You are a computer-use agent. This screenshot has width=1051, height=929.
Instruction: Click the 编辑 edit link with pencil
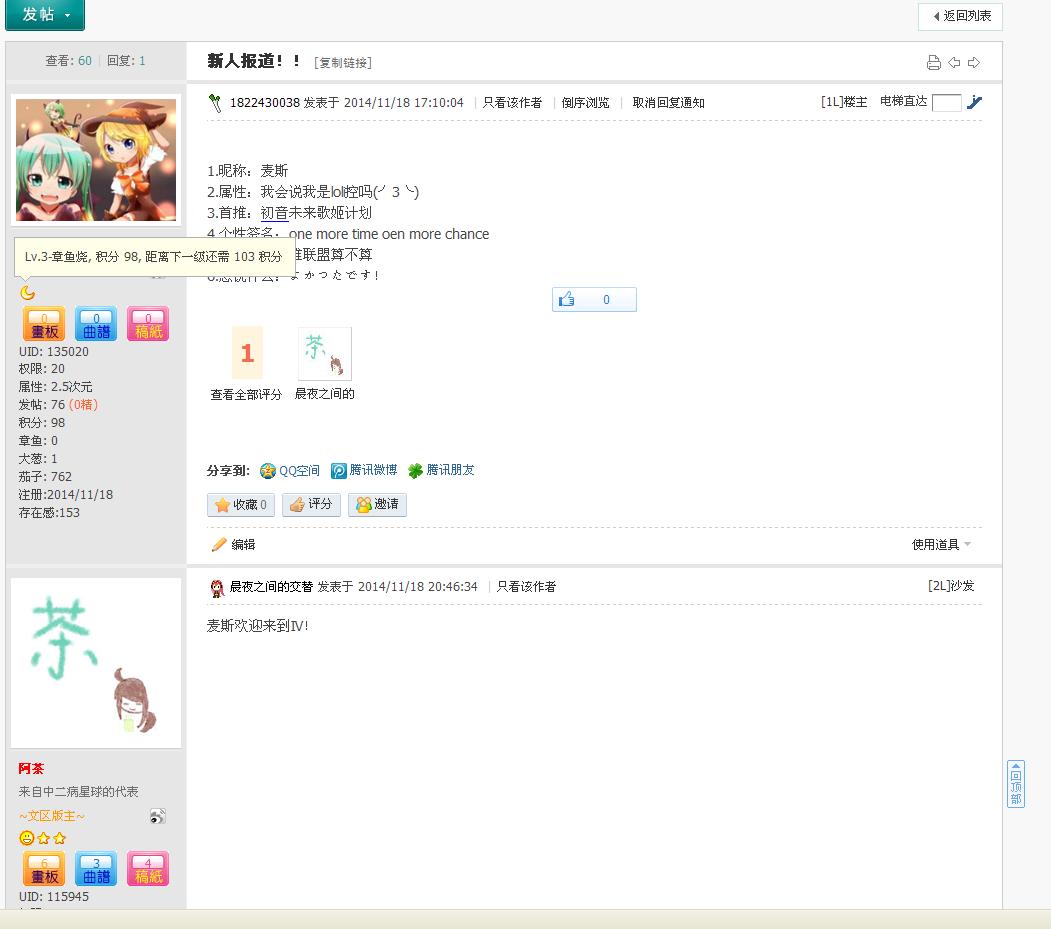coord(233,545)
